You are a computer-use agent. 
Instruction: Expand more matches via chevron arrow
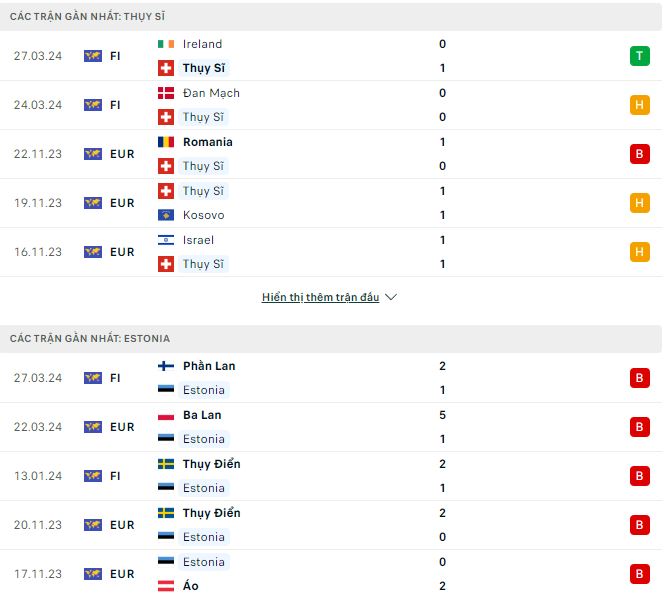[391, 297]
